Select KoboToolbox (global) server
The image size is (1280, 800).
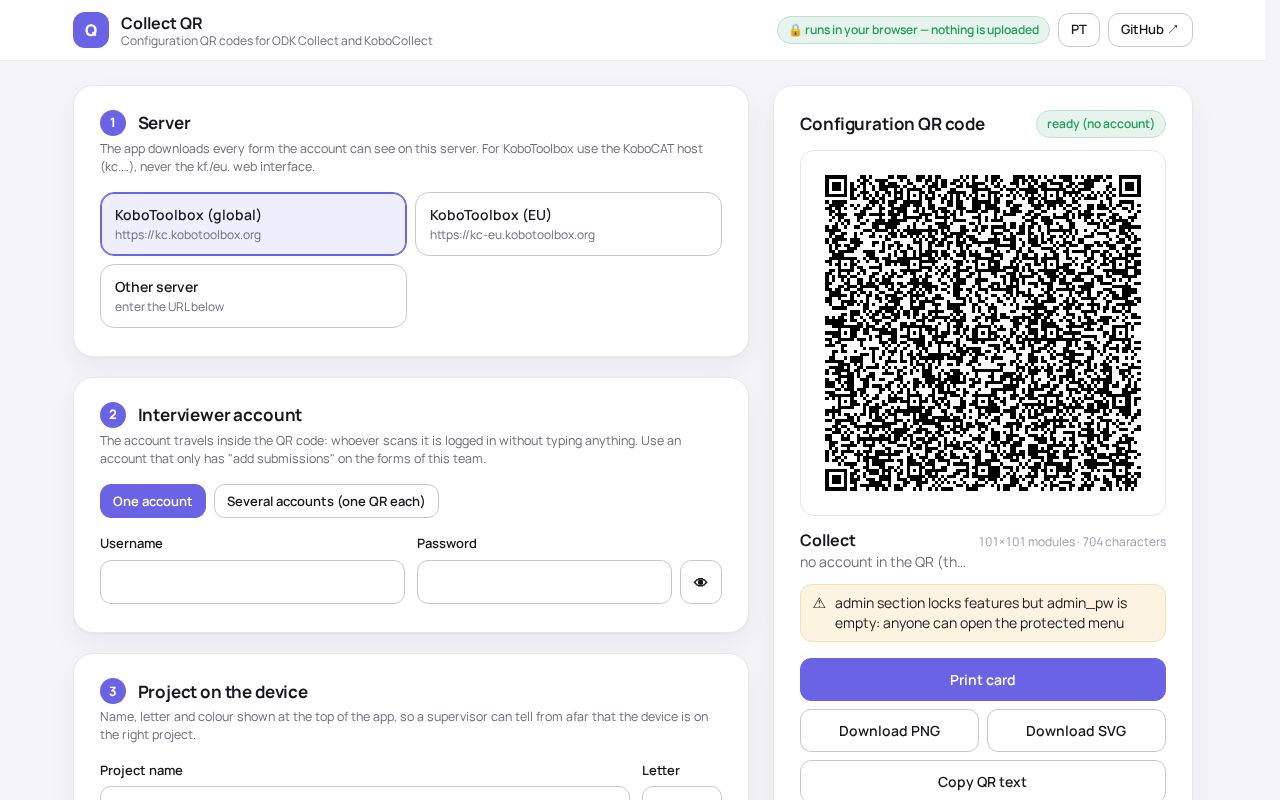pos(253,224)
